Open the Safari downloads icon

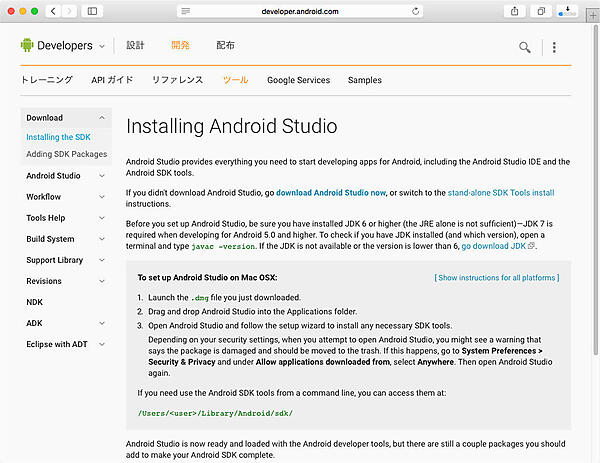click(567, 11)
